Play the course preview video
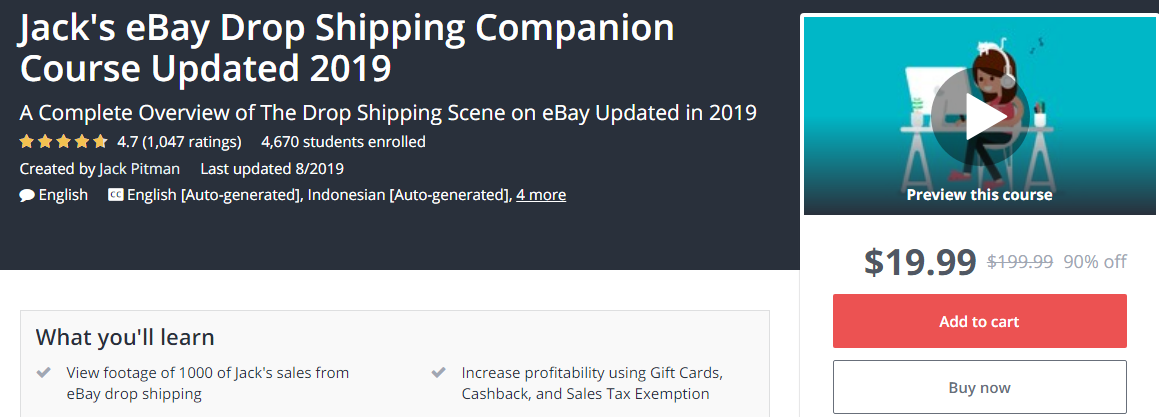The image size is (1159, 417). (979, 116)
